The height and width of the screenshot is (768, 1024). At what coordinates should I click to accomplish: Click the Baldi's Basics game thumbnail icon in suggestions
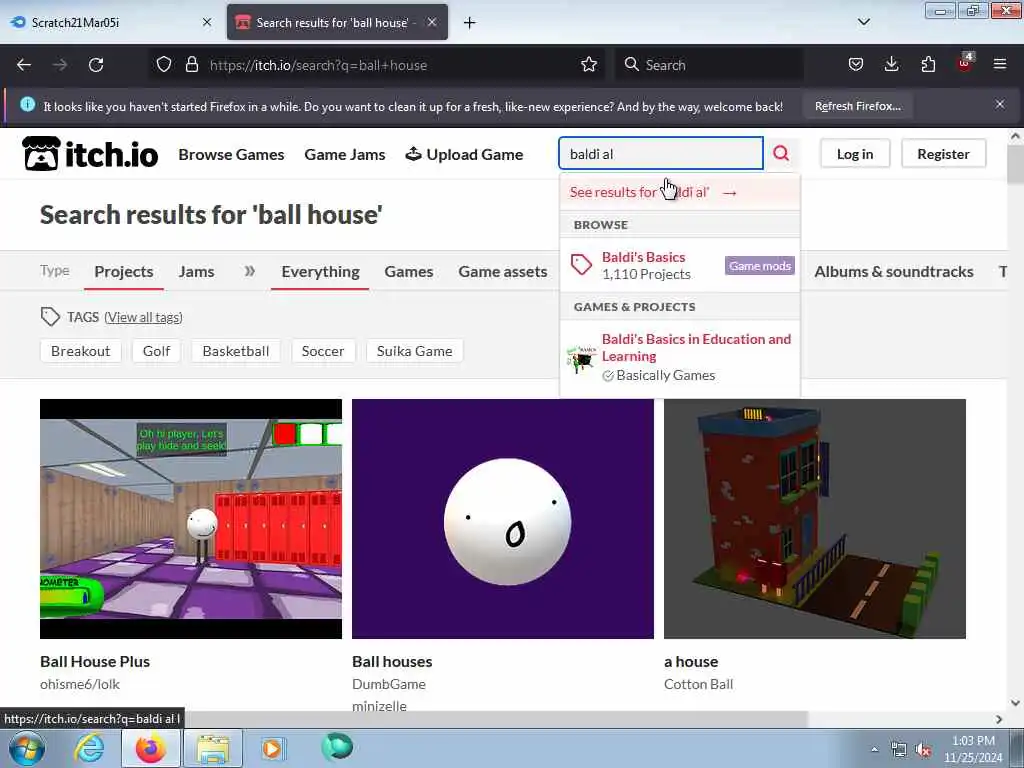point(581,359)
